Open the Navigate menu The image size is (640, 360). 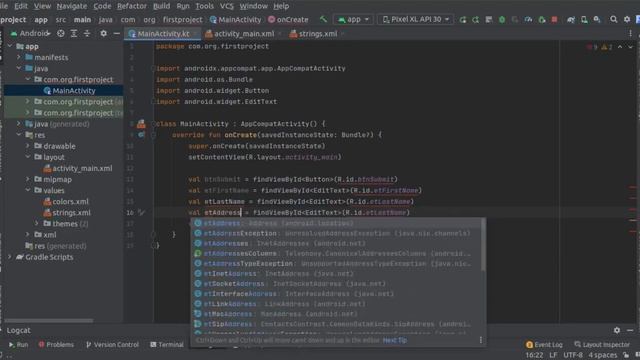point(72,6)
